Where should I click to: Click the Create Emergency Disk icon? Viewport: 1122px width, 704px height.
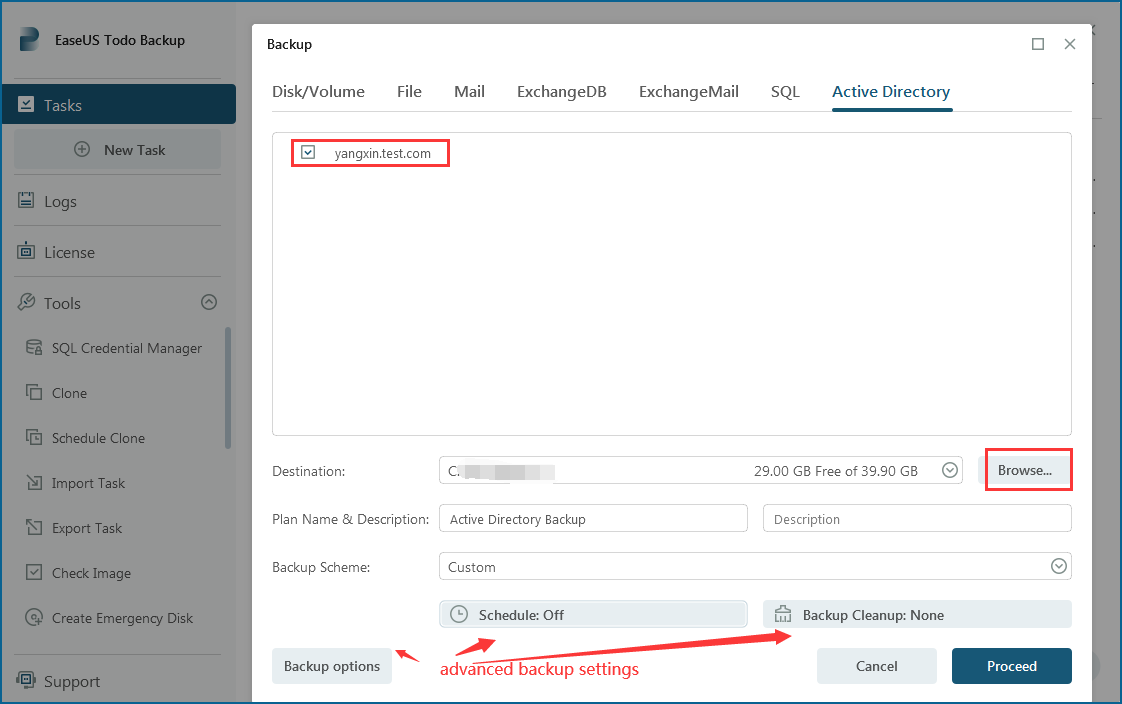tap(34, 618)
